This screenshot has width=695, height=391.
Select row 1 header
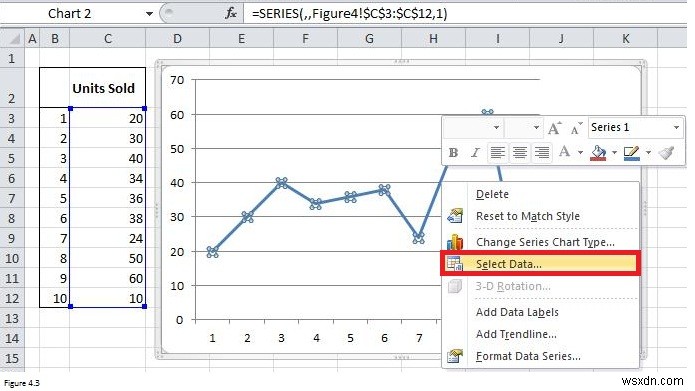(x=12, y=58)
